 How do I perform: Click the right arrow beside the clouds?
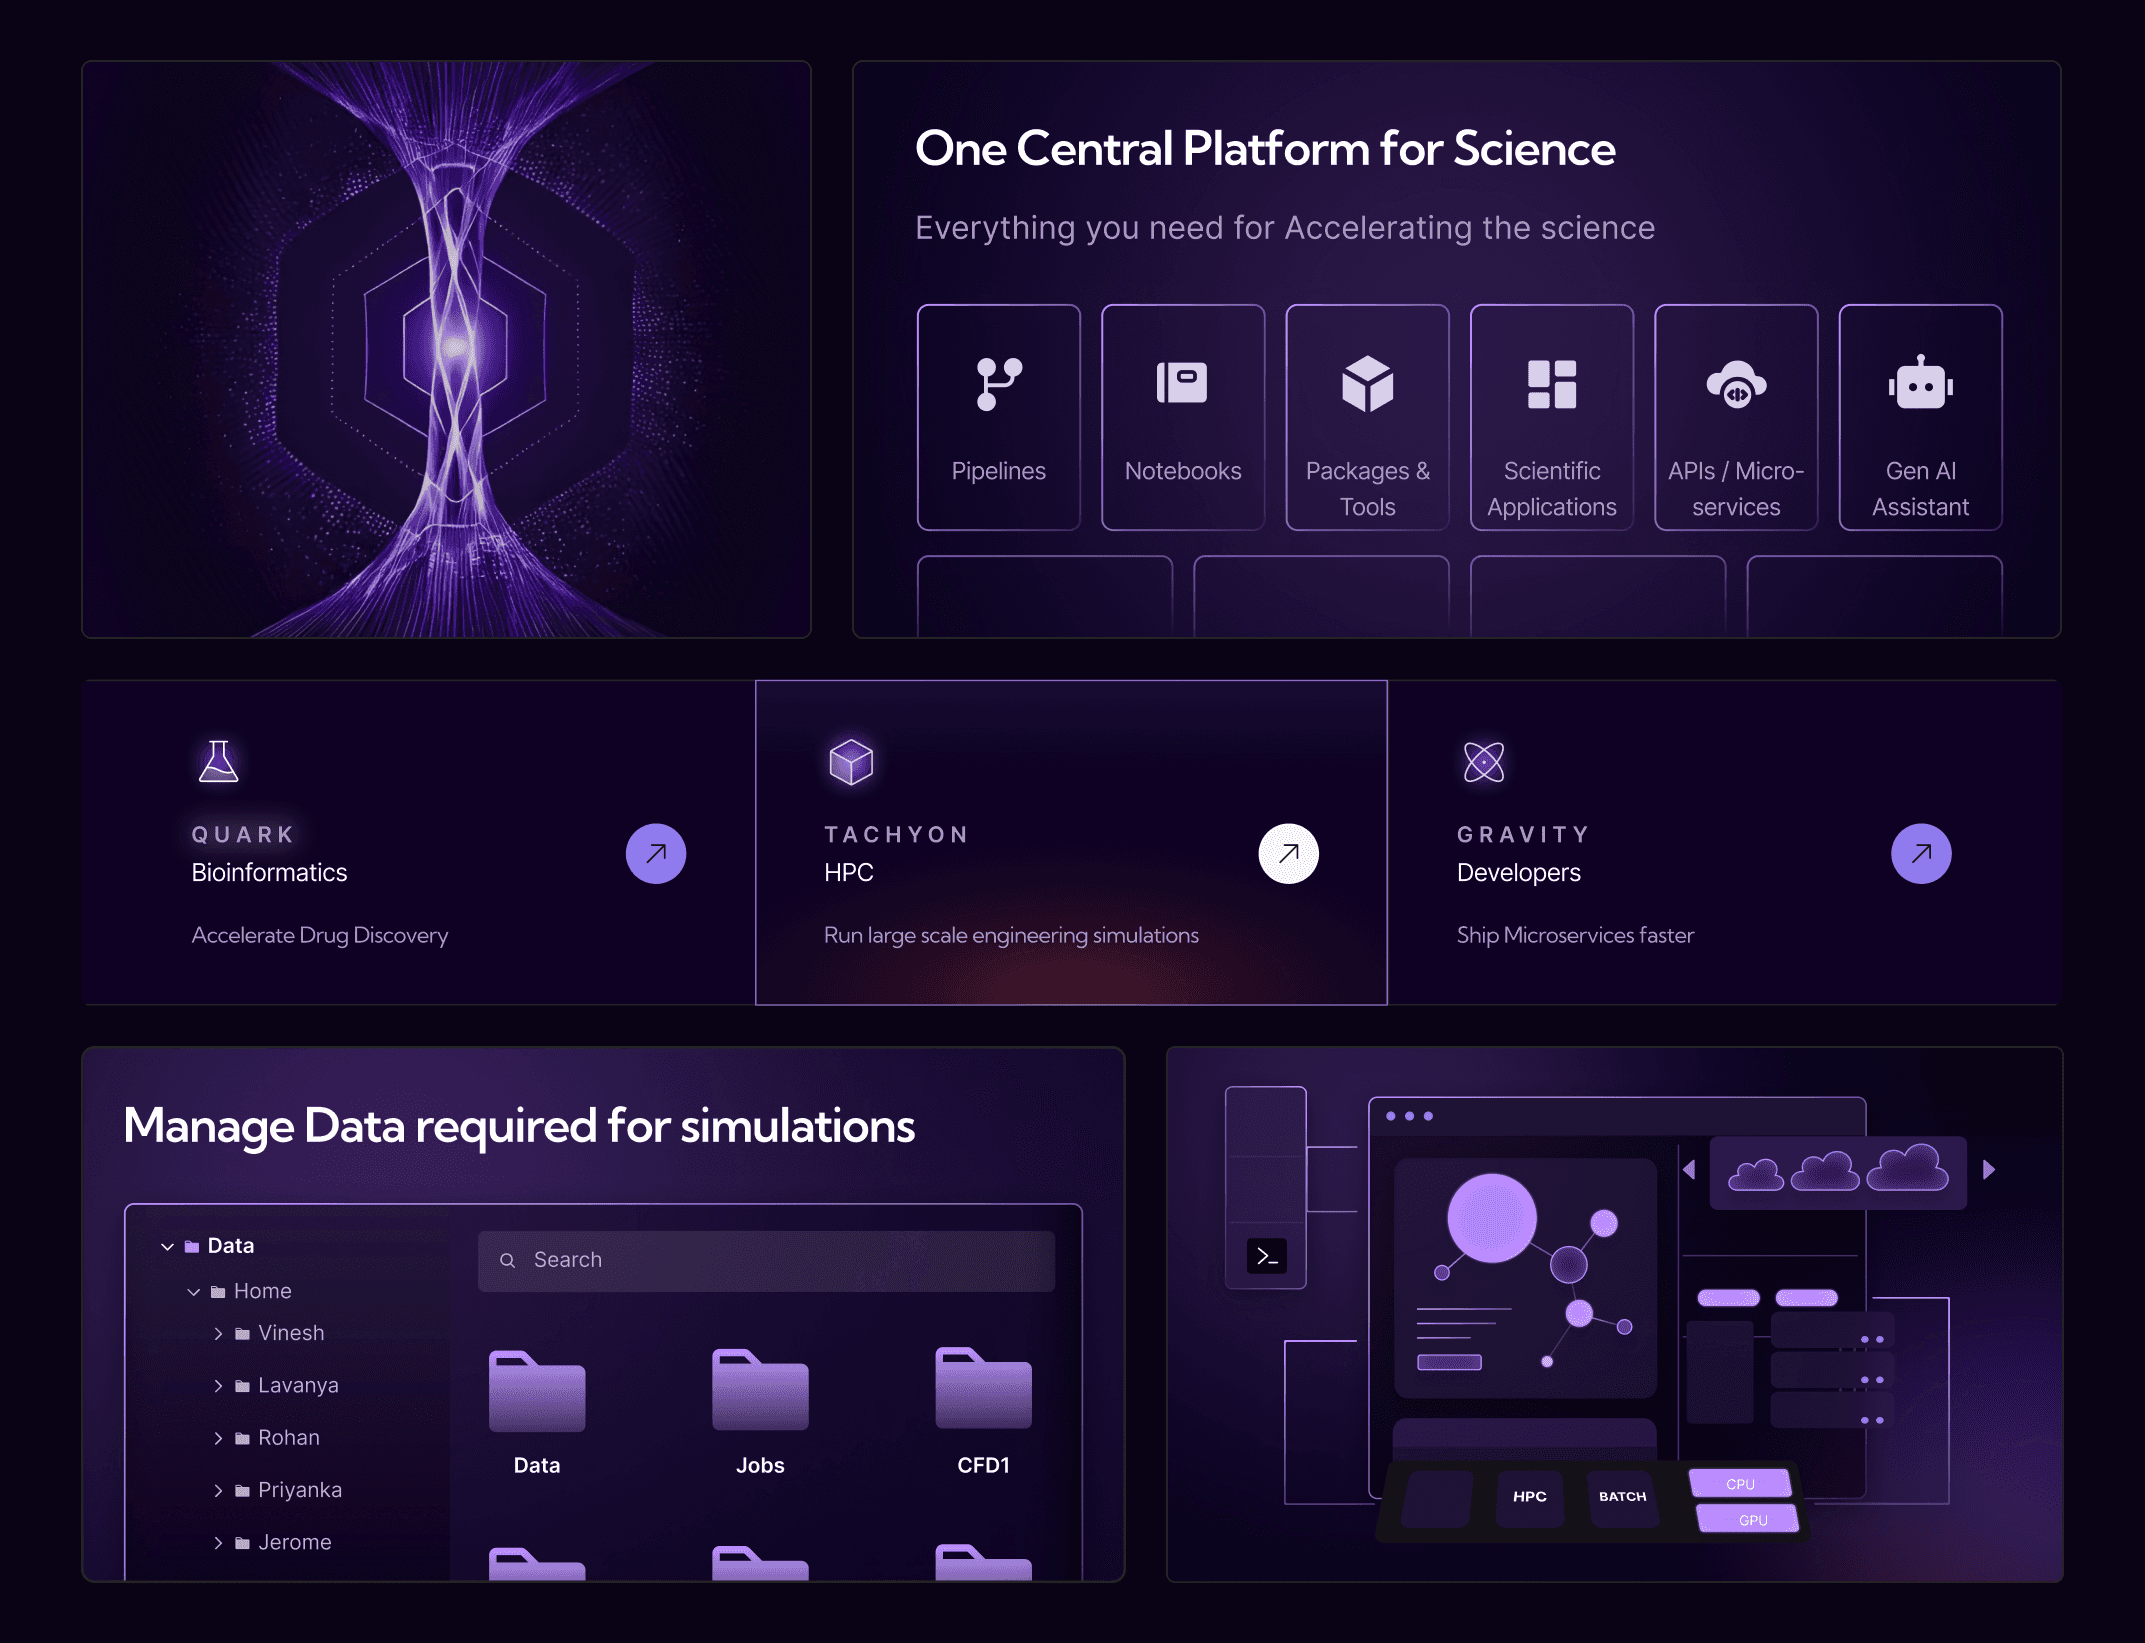tap(1988, 1170)
